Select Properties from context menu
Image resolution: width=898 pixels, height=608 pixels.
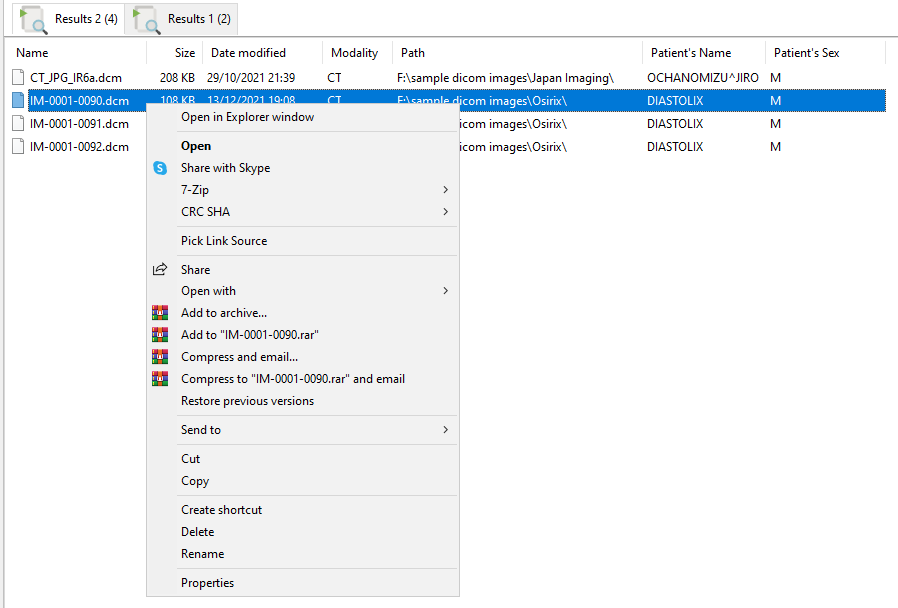pyautogui.click(x=207, y=583)
